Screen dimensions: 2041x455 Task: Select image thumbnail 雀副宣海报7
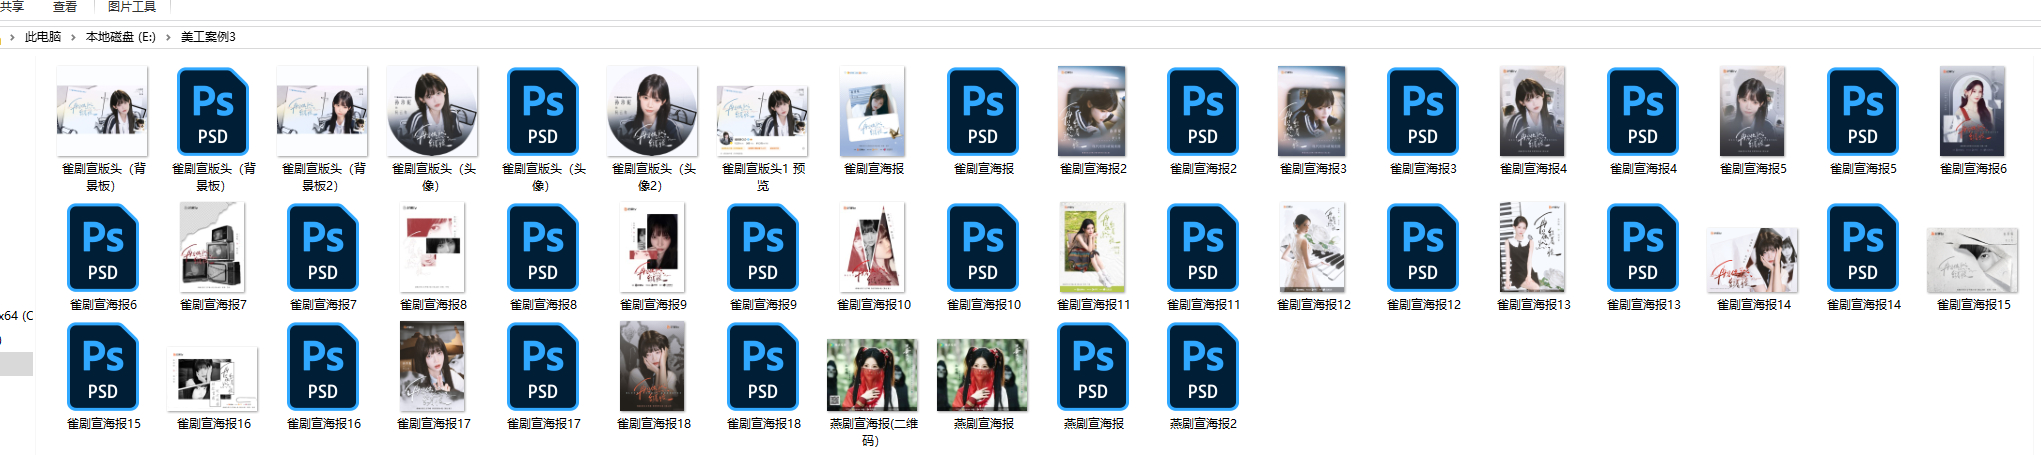pos(212,247)
